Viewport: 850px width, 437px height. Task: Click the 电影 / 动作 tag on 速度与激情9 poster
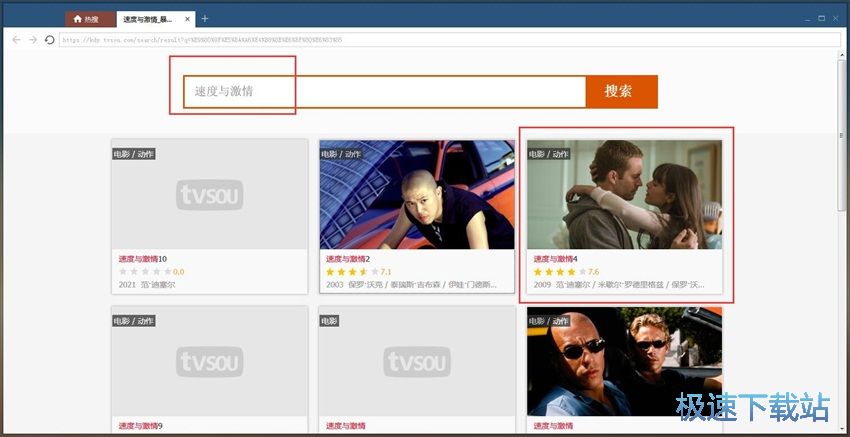pos(133,321)
